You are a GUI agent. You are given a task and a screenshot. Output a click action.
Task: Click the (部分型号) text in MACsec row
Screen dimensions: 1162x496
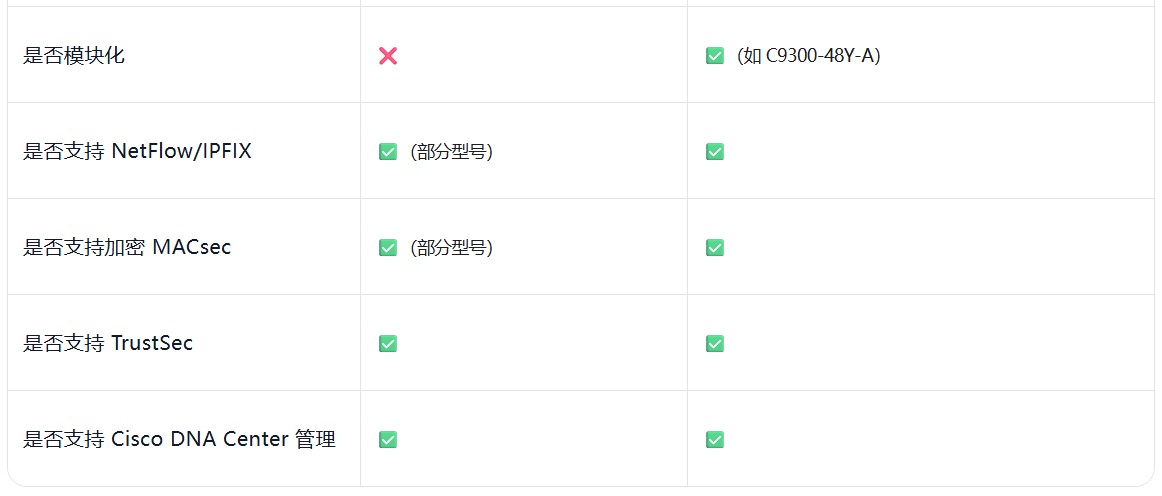coord(451,248)
